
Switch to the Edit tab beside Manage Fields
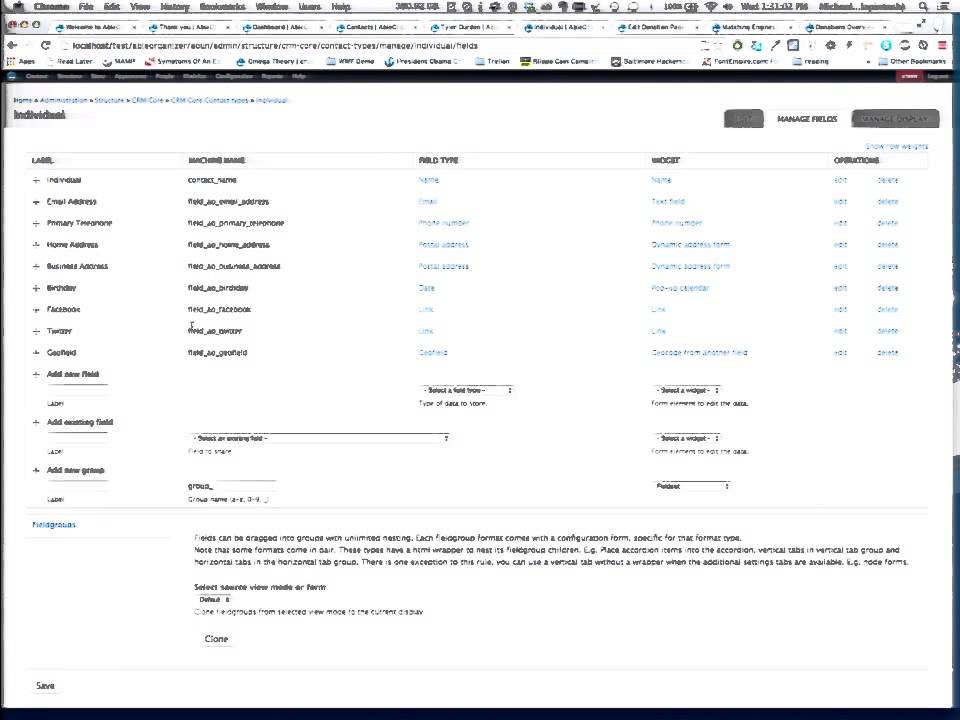pos(743,119)
